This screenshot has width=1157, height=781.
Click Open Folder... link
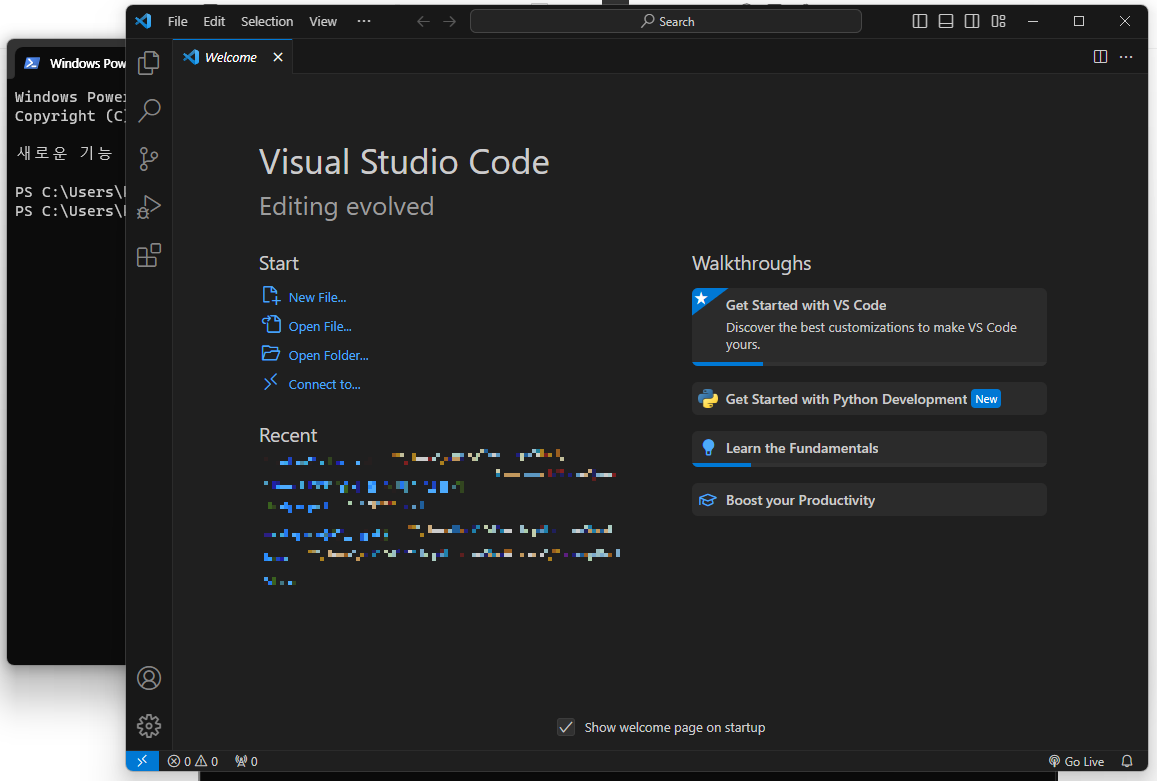coord(328,355)
